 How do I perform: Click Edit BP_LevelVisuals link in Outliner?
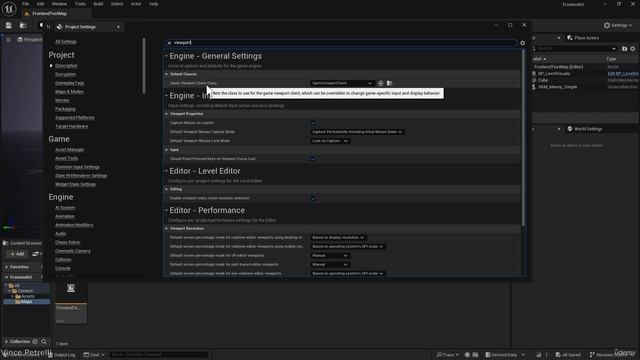(623, 73)
